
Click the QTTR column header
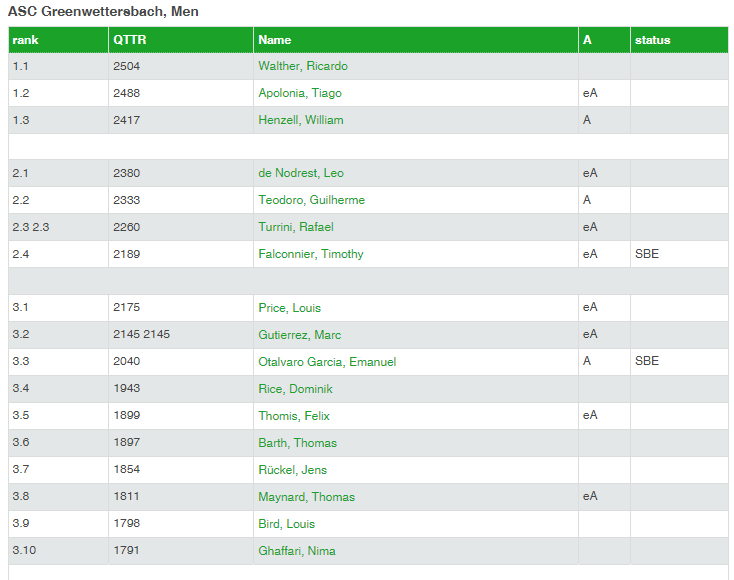tap(181, 40)
